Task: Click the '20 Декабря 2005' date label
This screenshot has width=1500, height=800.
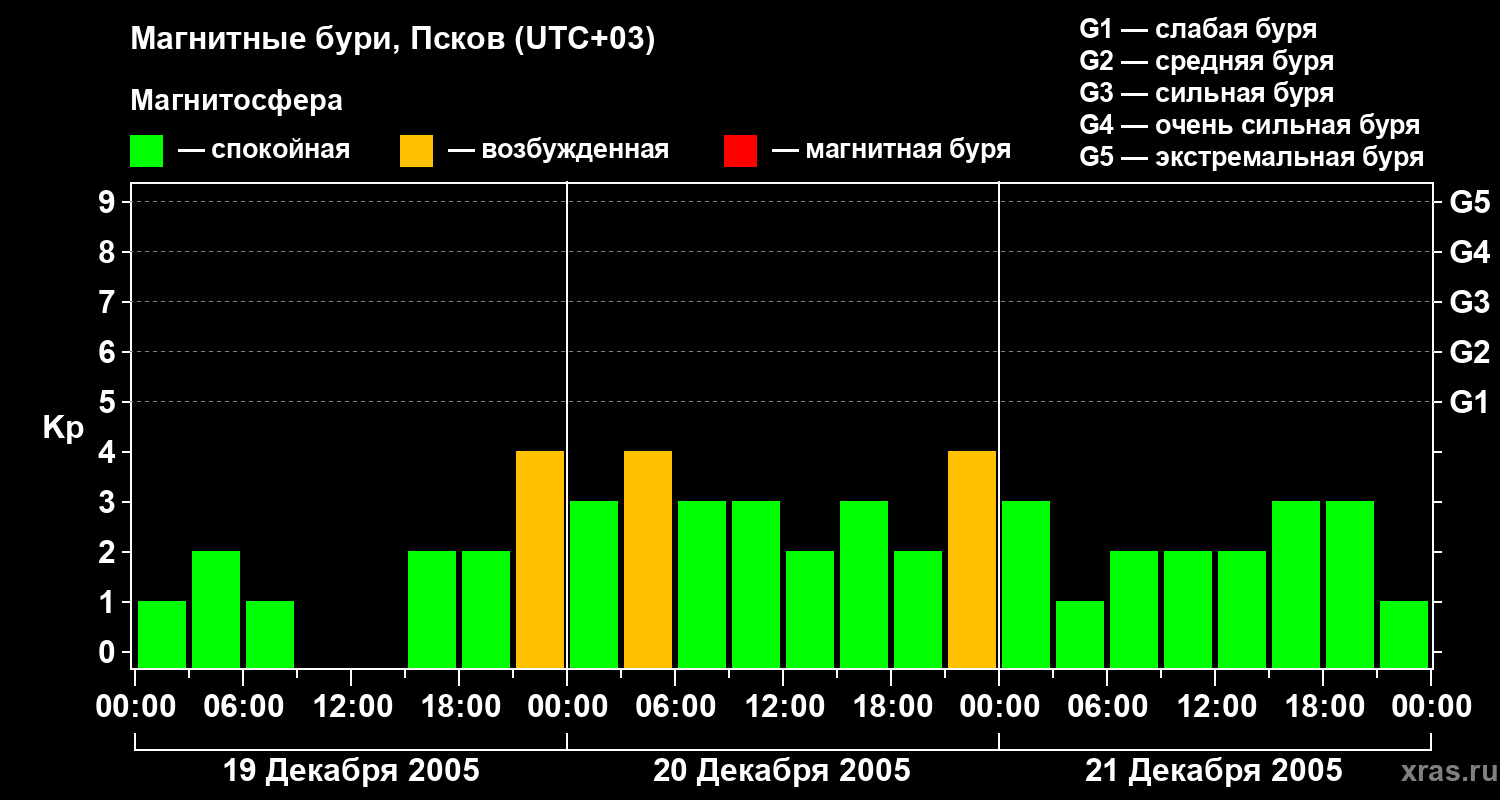Action: (782, 771)
